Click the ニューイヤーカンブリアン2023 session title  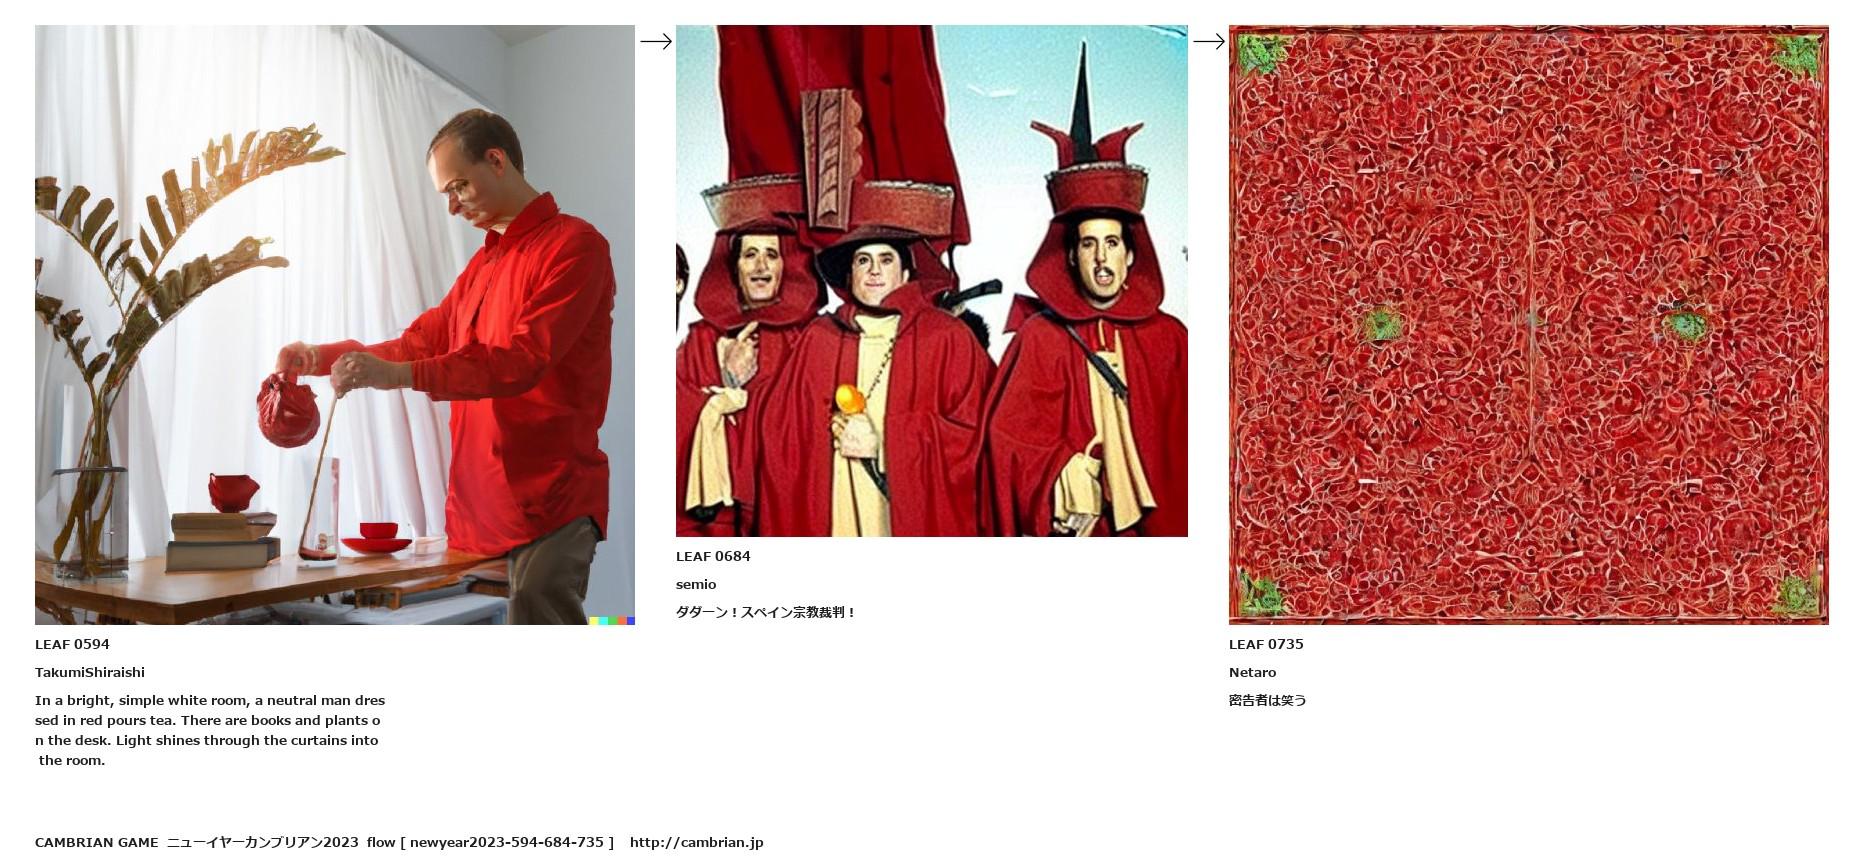coord(263,842)
